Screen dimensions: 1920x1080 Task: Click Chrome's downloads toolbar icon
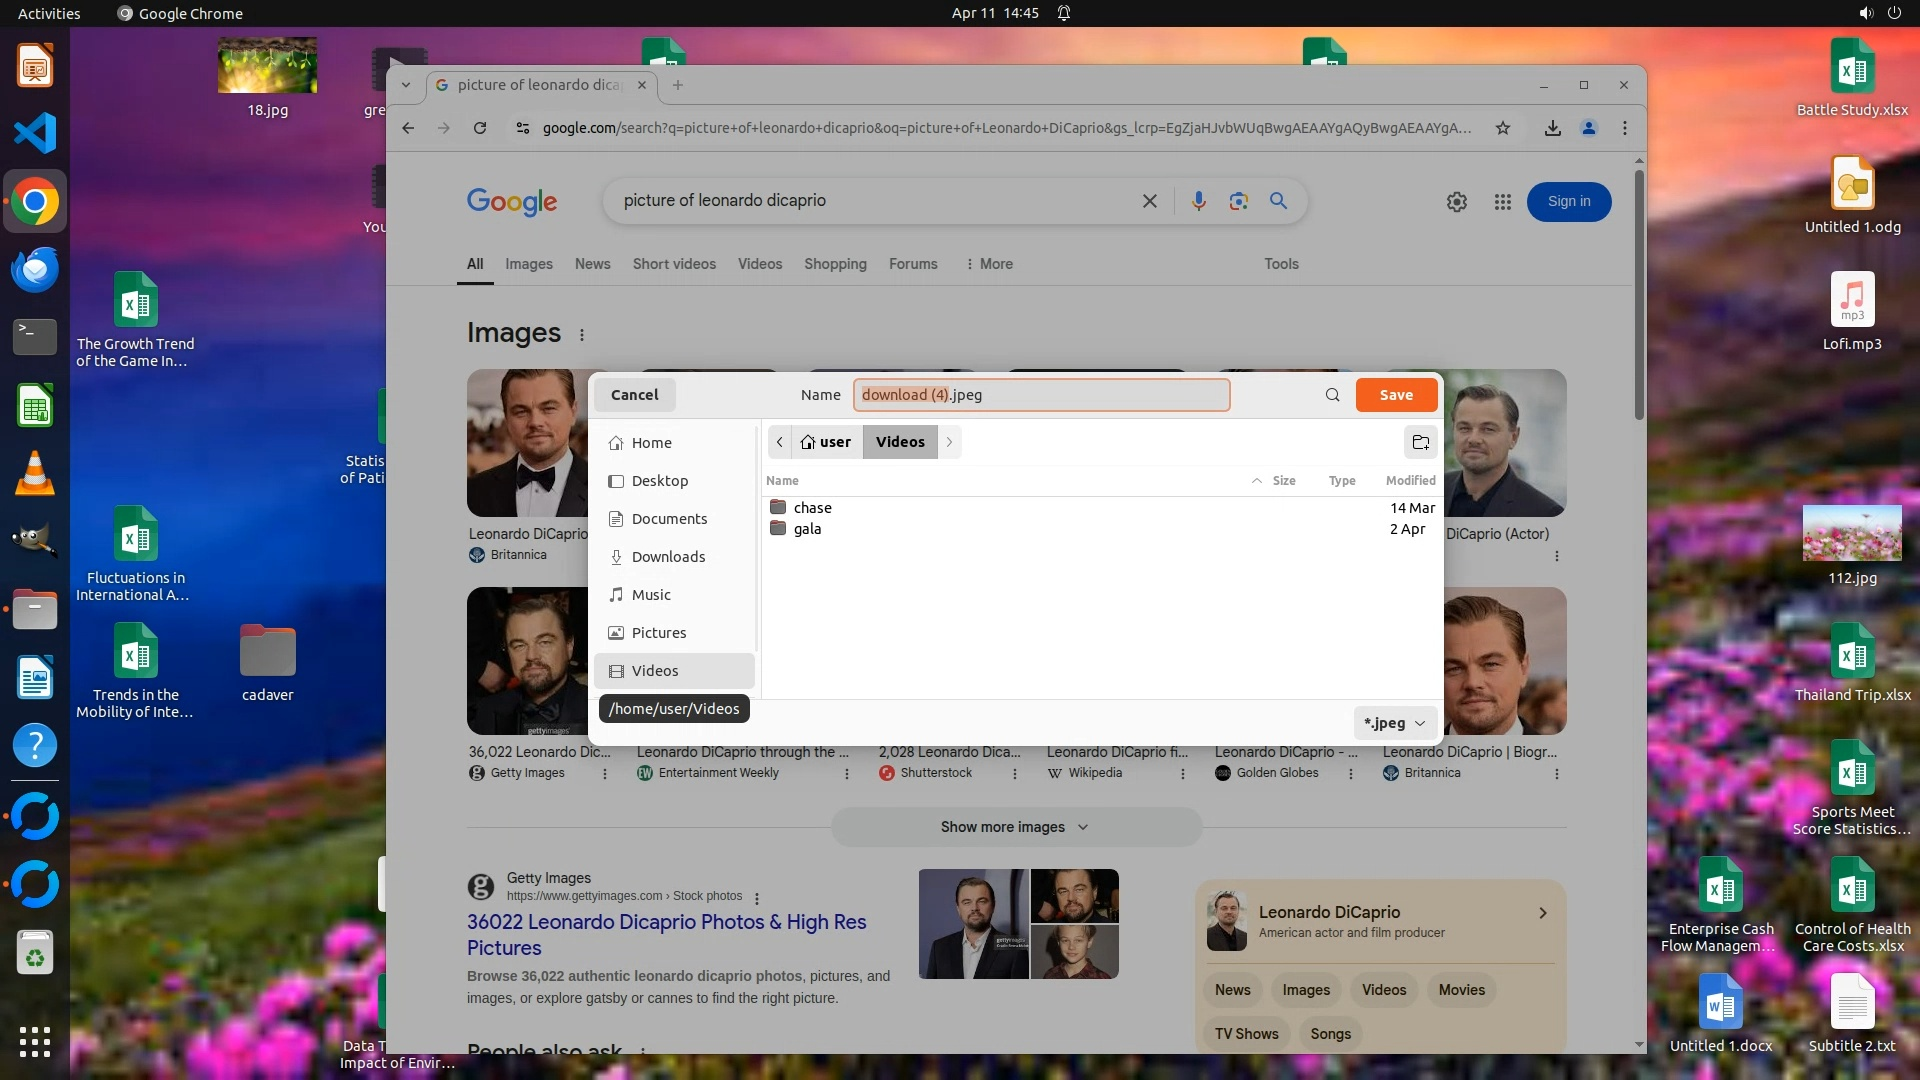click(1552, 128)
